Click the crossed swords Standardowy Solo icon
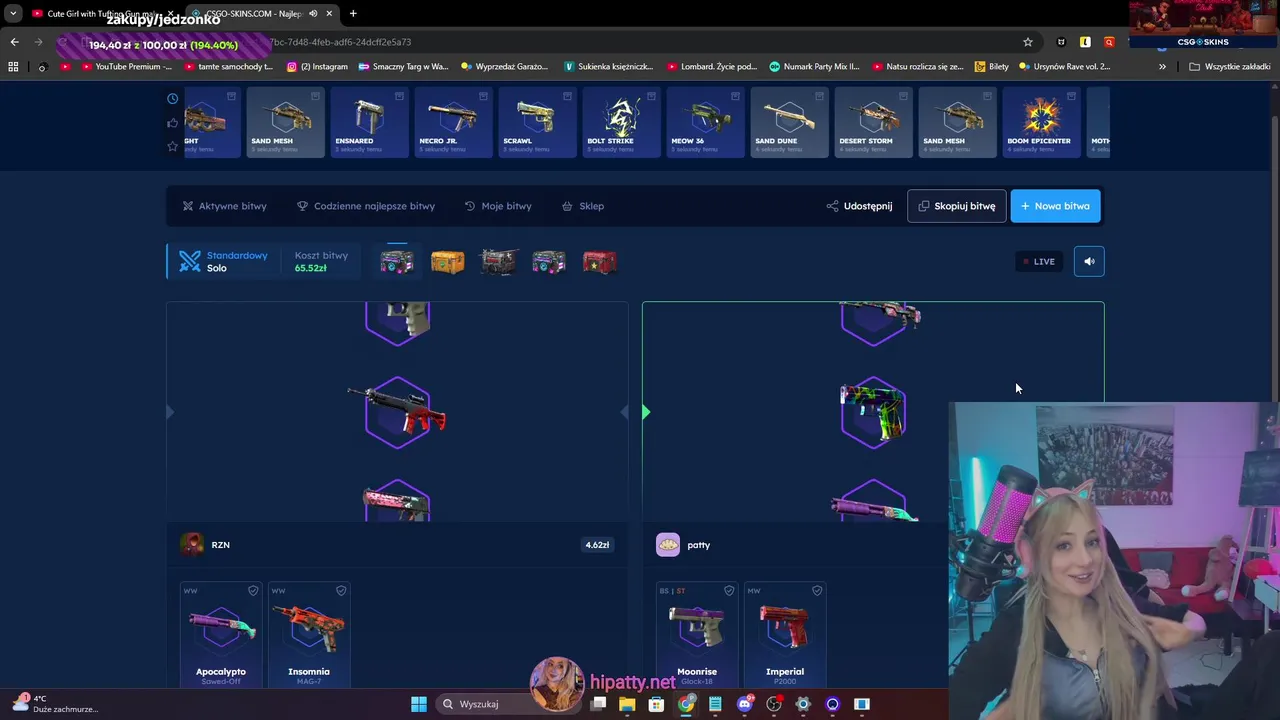 (190, 261)
